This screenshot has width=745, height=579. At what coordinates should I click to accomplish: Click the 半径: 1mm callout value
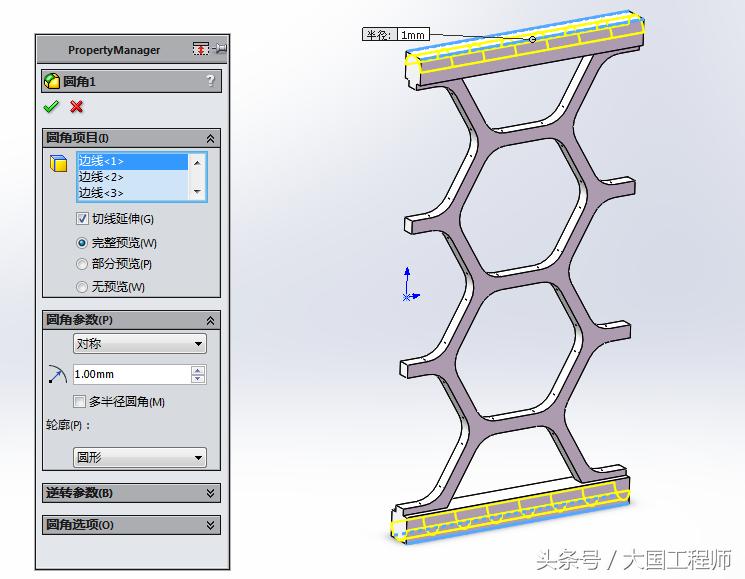point(412,35)
